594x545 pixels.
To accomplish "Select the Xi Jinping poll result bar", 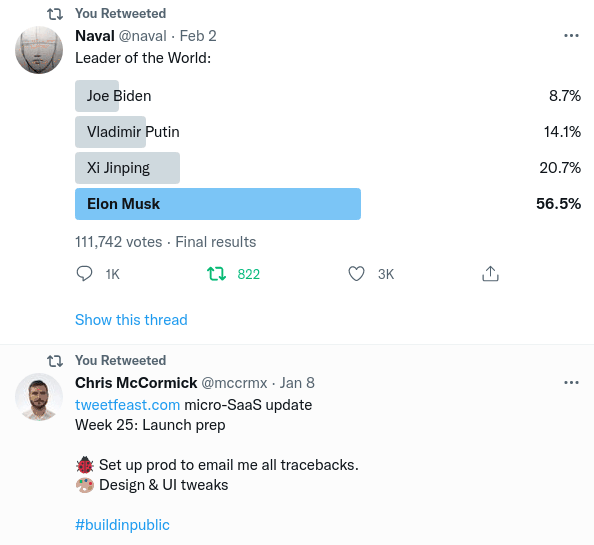I will 127,168.
